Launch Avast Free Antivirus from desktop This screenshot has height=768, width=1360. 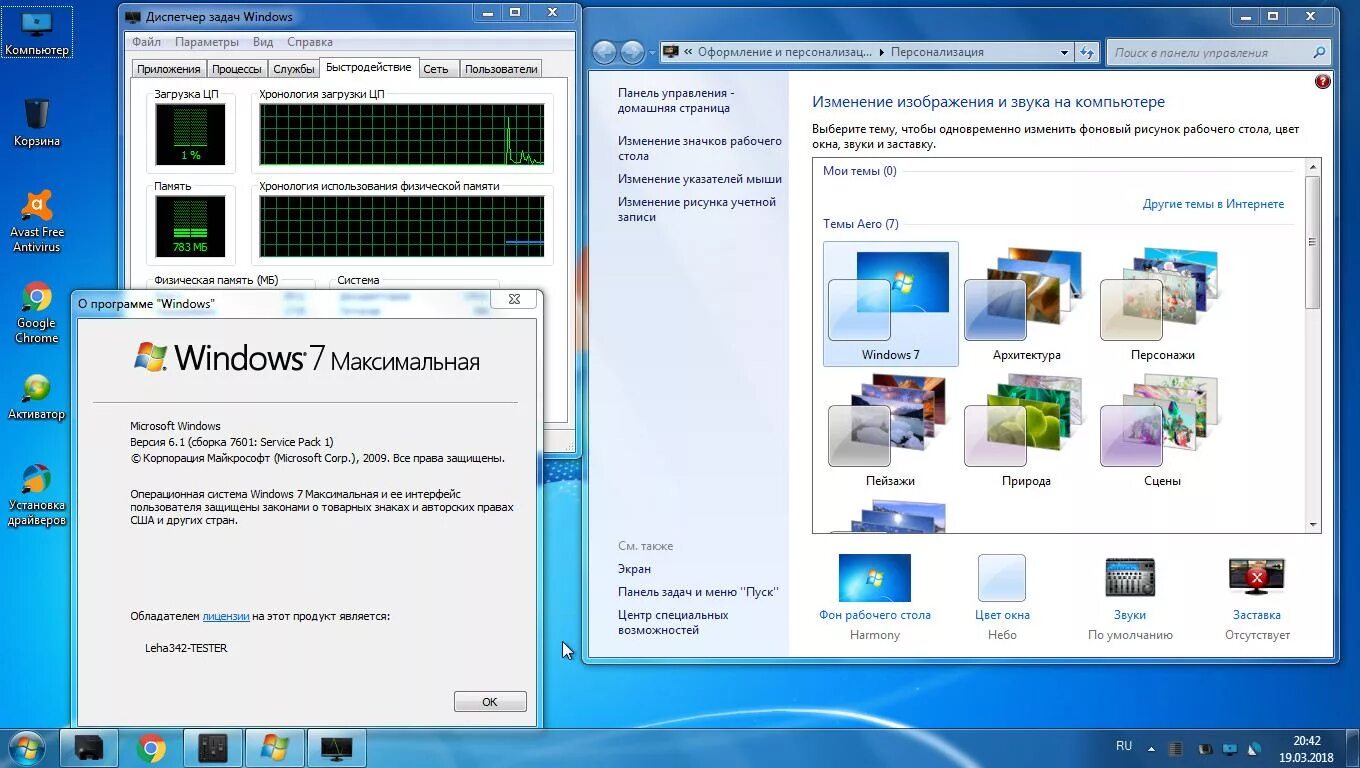[x=37, y=221]
